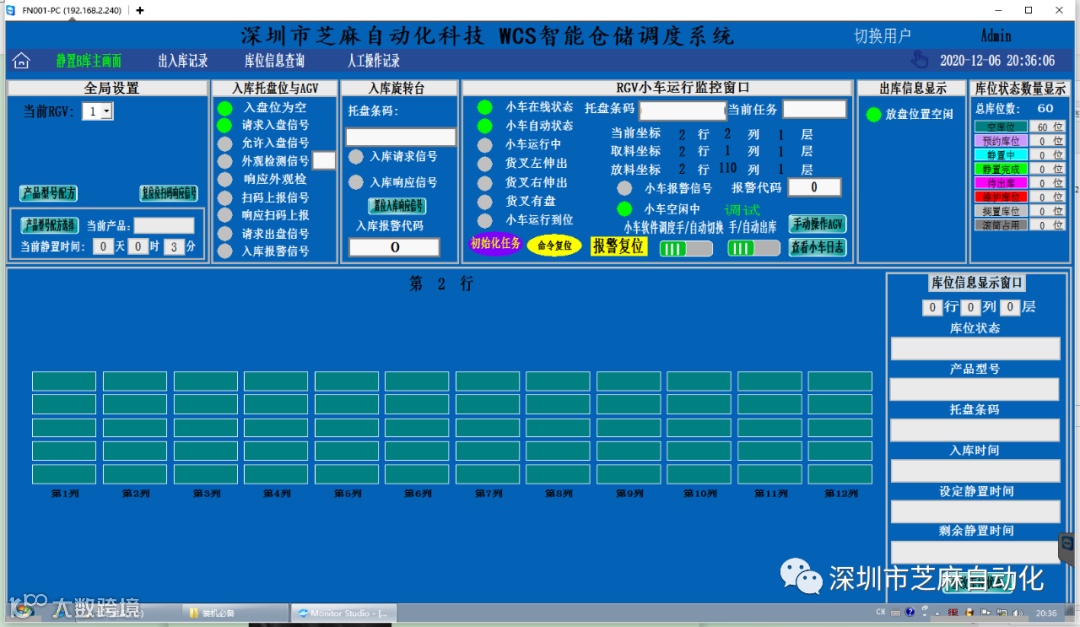This screenshot has height=627, width=1080.
Task: Go to the home screen icon
Action: coord(21,61)
